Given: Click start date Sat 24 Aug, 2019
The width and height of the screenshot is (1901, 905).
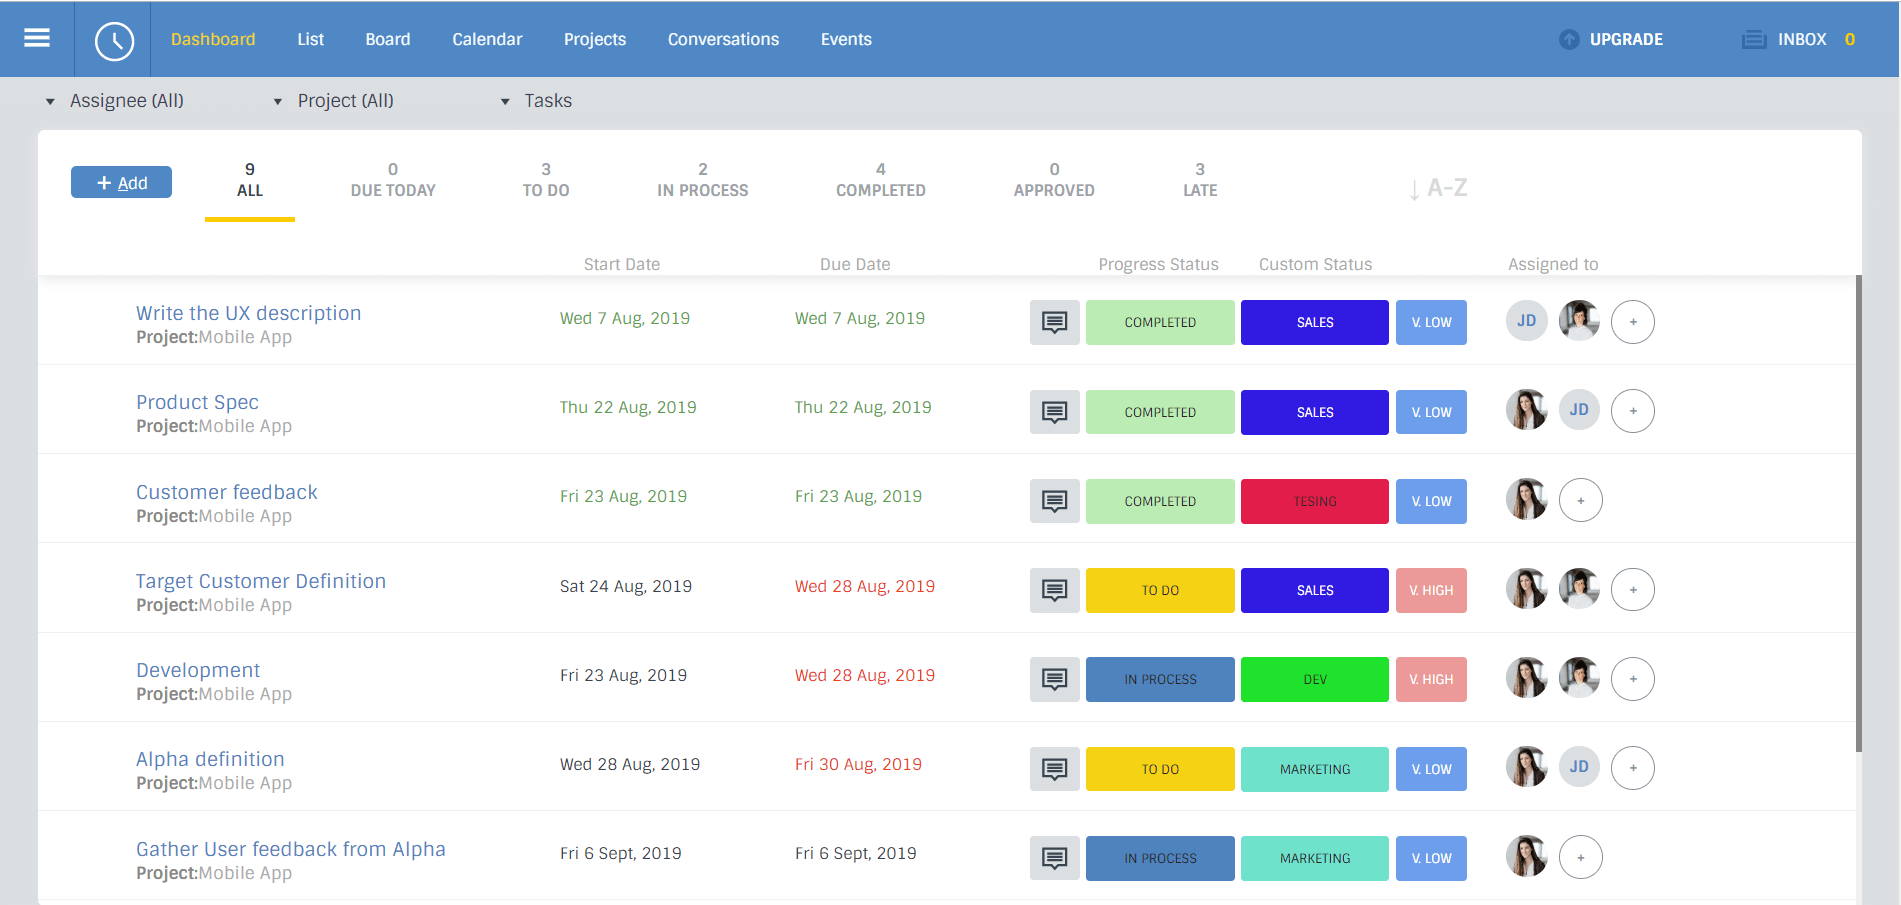Looking at the screenshot, I should [x=626, y=586].
